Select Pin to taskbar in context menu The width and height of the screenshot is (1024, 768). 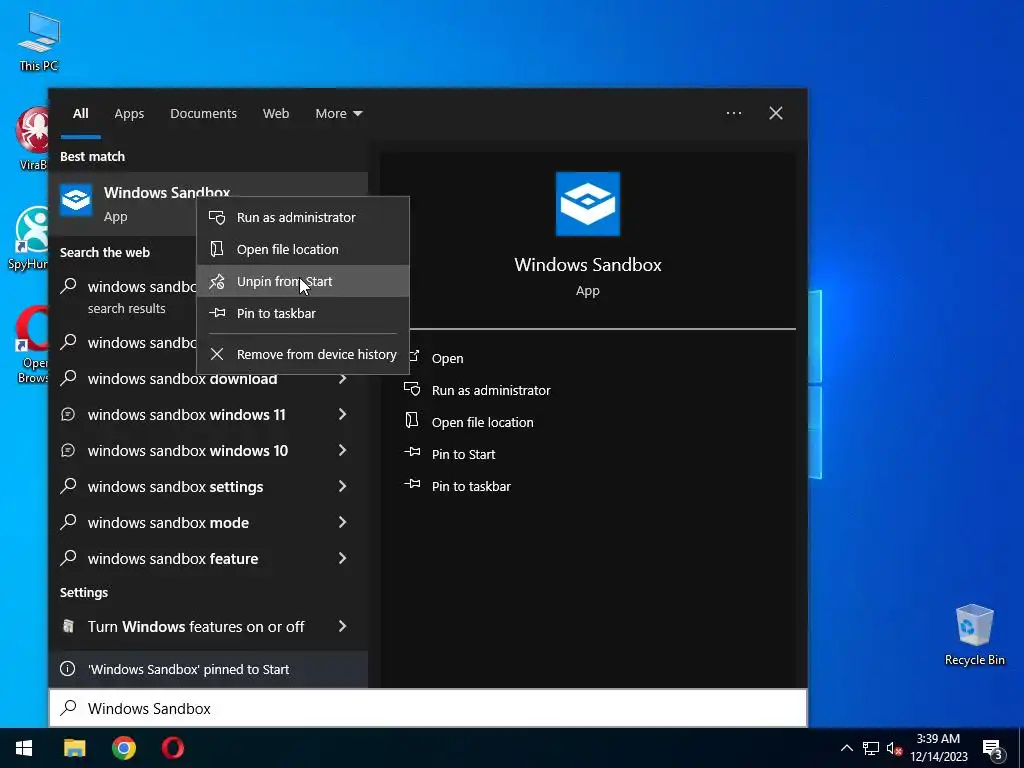[x=302, y=313]
